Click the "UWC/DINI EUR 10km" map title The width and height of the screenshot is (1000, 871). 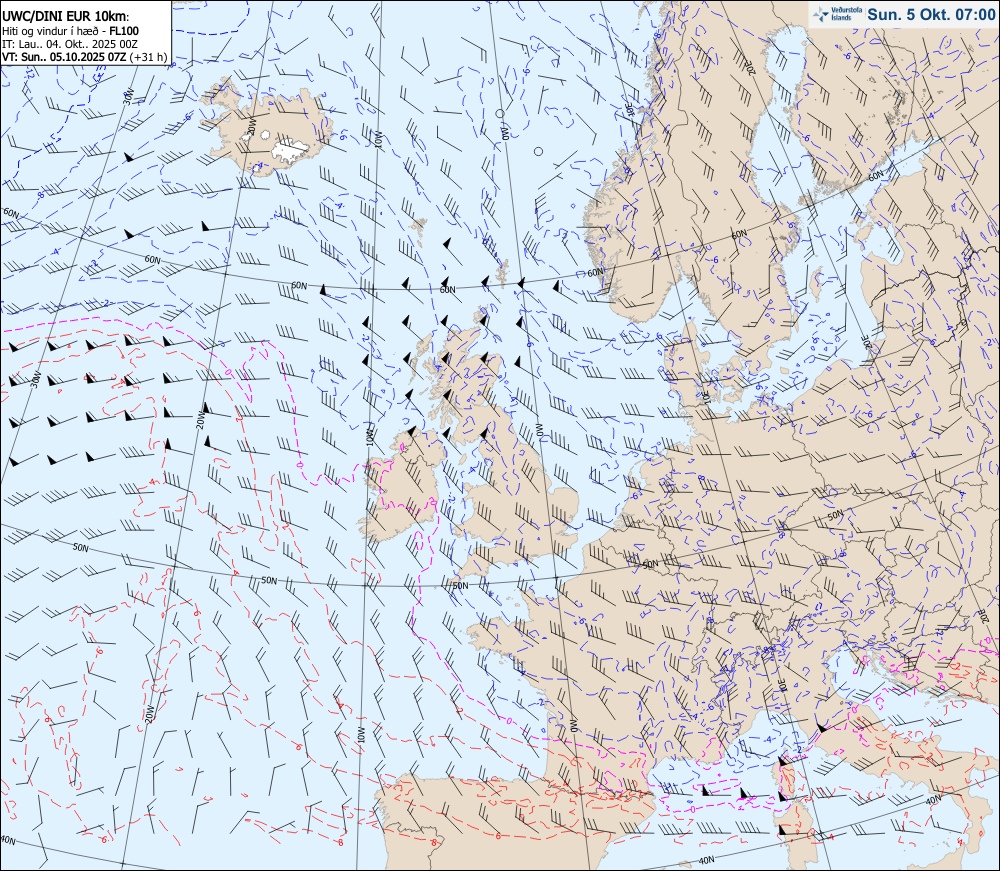pyautogui.click(x=66, y=17)
